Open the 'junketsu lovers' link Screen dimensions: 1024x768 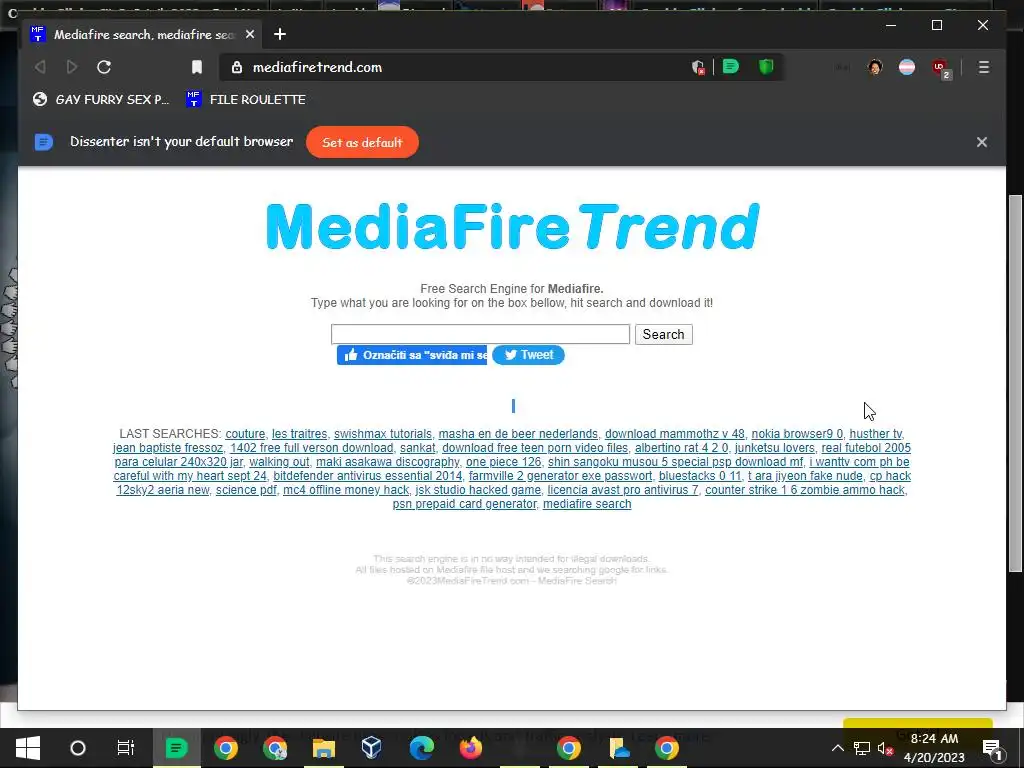coord(775,448)
